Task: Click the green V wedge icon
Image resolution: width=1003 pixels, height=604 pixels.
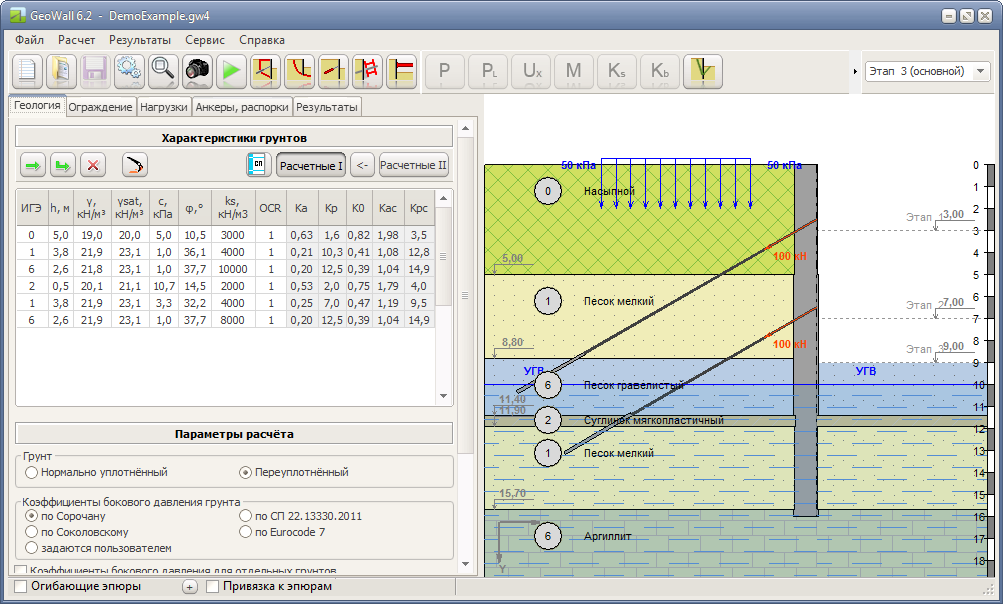Action: [702, 70]
